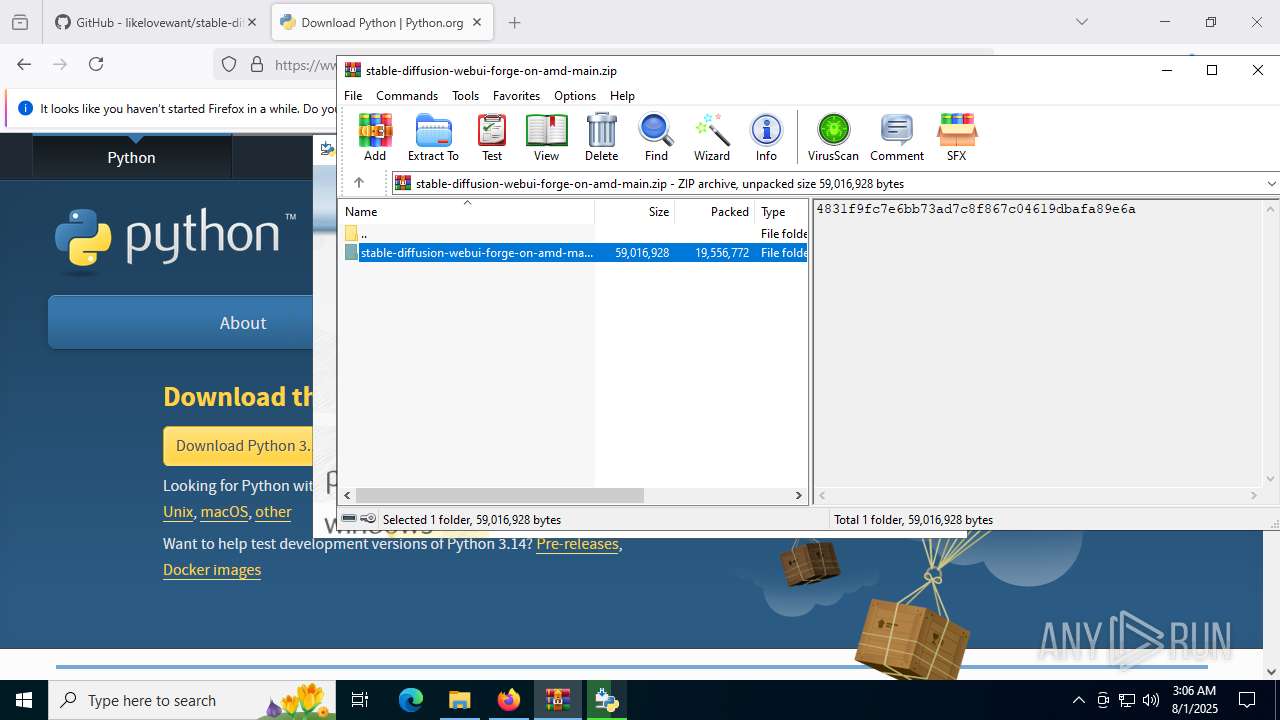1280x720 pixels.
Task: Sort file list by Packed column
Action: (x=715, y=212)
